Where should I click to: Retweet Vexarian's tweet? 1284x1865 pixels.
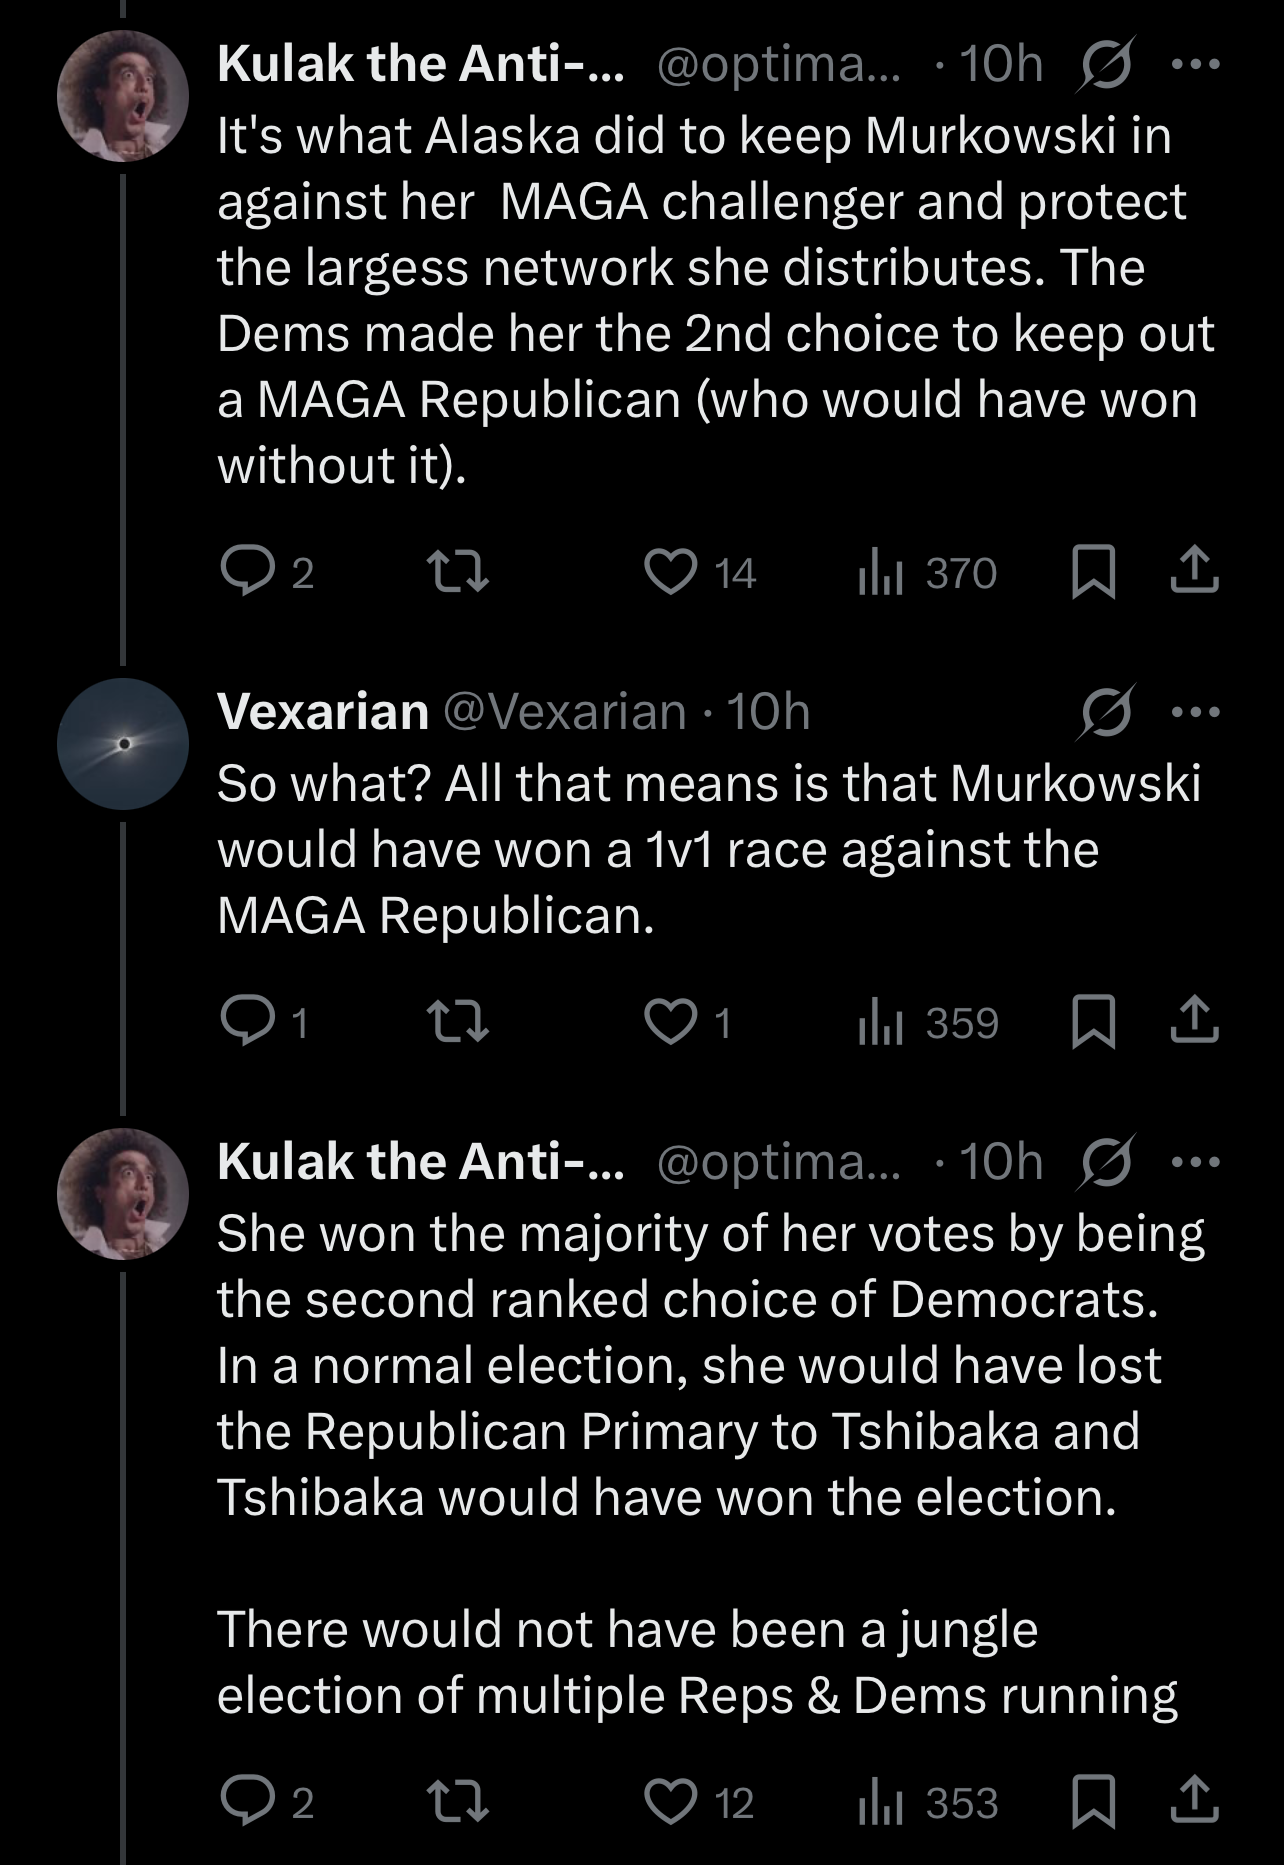click(x=458, y=1023)
